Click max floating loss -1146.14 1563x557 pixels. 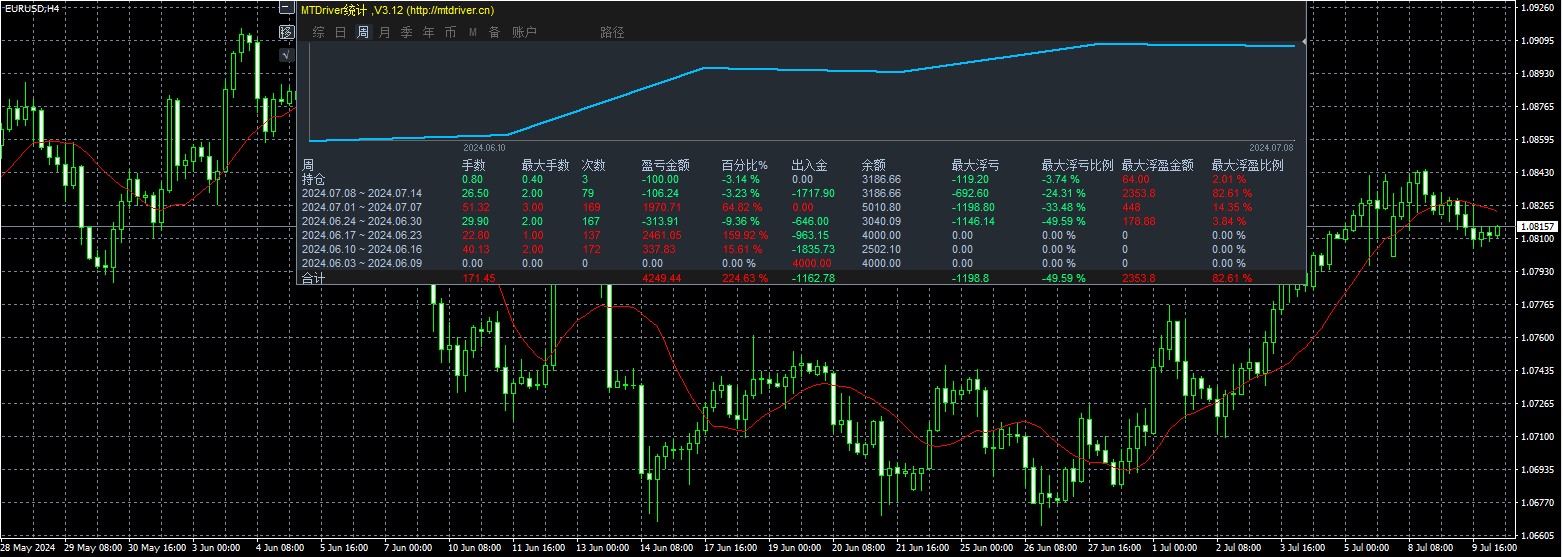pos(975,221)
